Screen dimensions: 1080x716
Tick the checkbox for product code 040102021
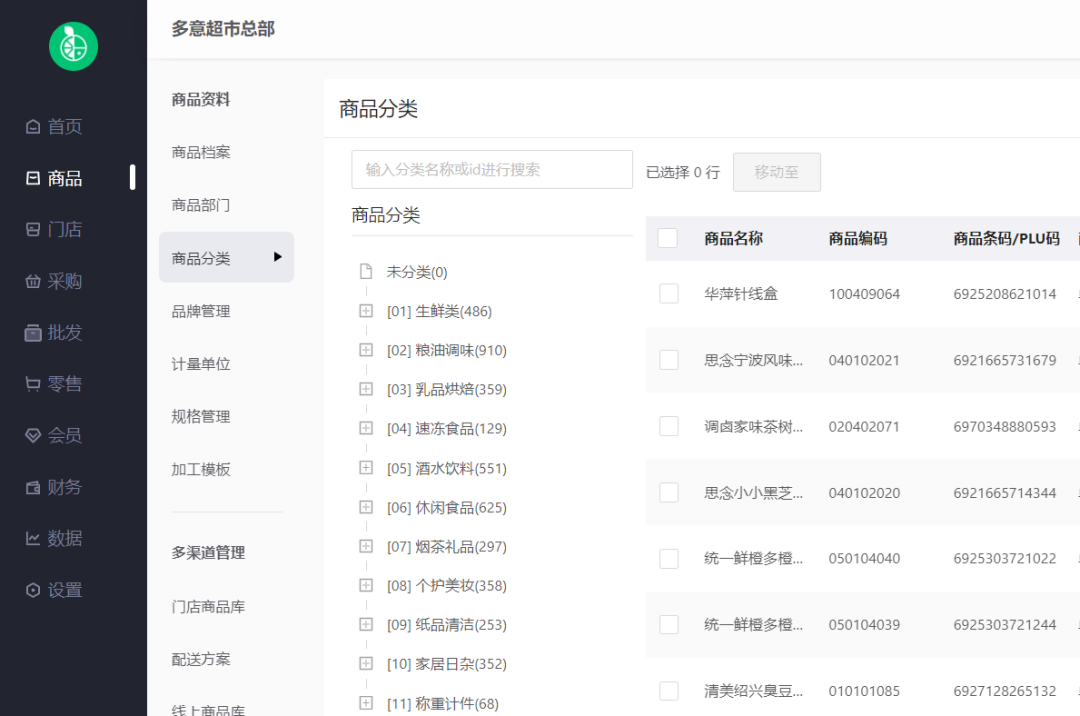(669, 360)
